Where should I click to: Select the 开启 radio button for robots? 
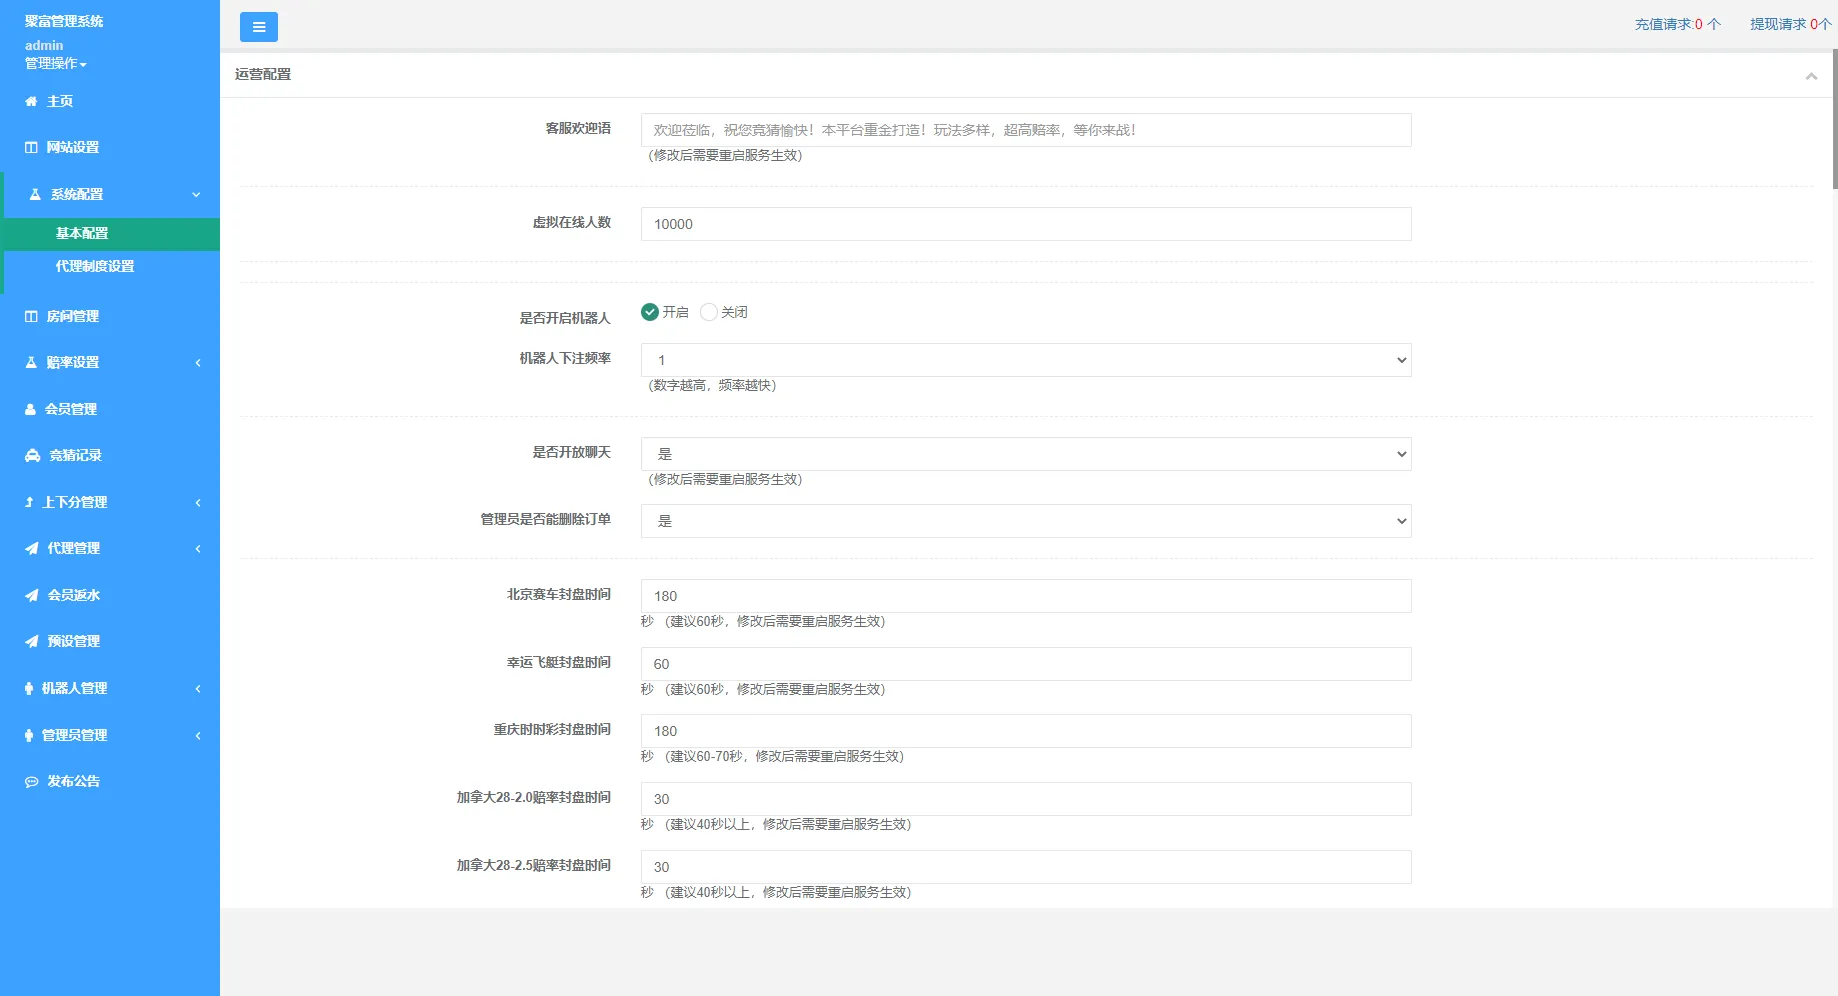[650, 312]
